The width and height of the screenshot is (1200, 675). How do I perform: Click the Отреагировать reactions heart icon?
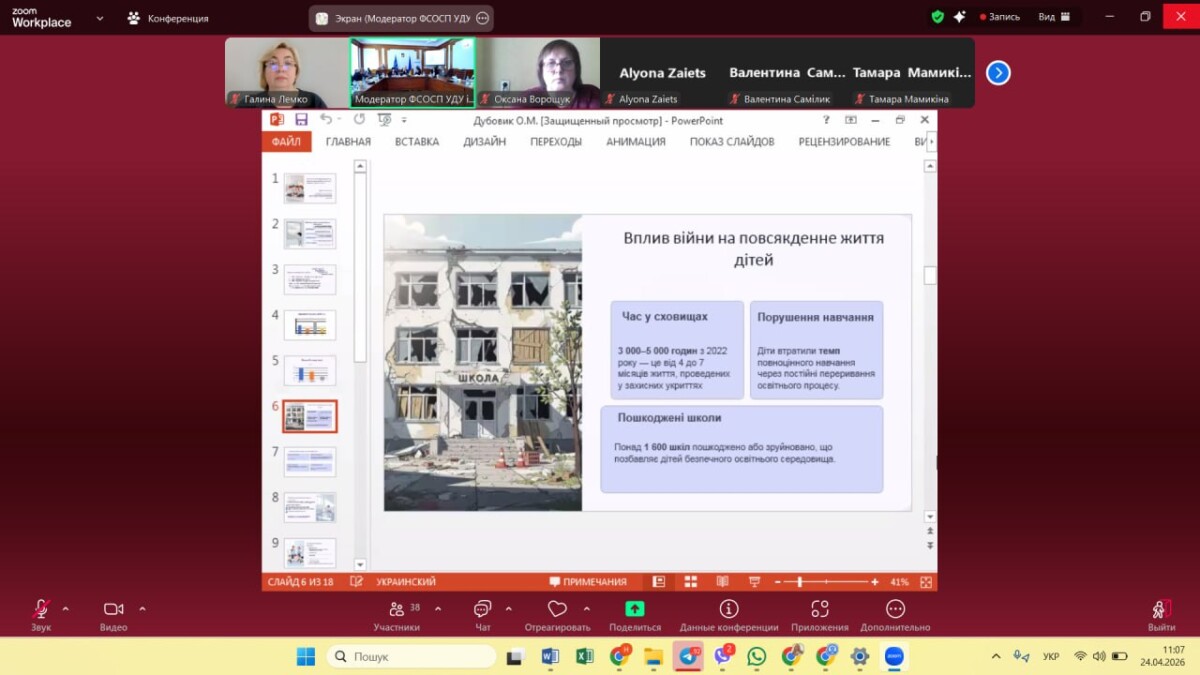[557, 609]
